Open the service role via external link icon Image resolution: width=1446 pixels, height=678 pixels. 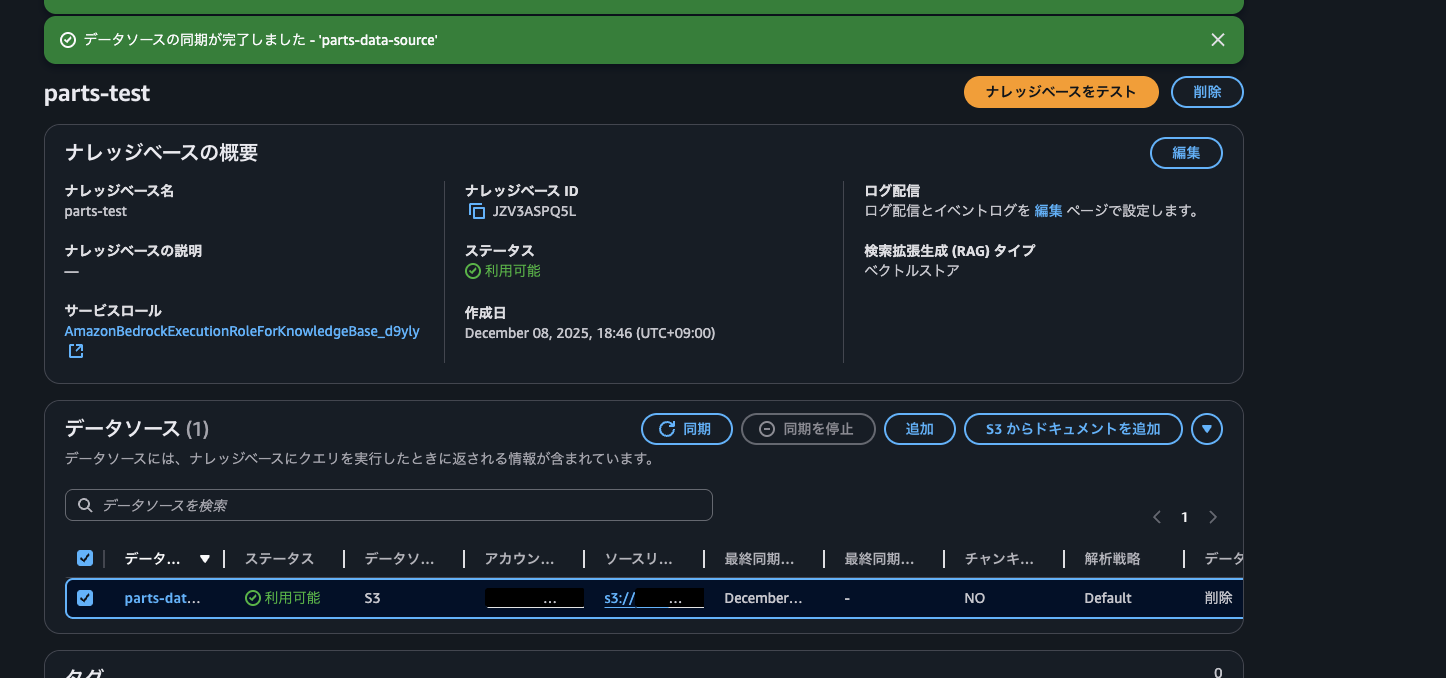click(x=75, y=351)
